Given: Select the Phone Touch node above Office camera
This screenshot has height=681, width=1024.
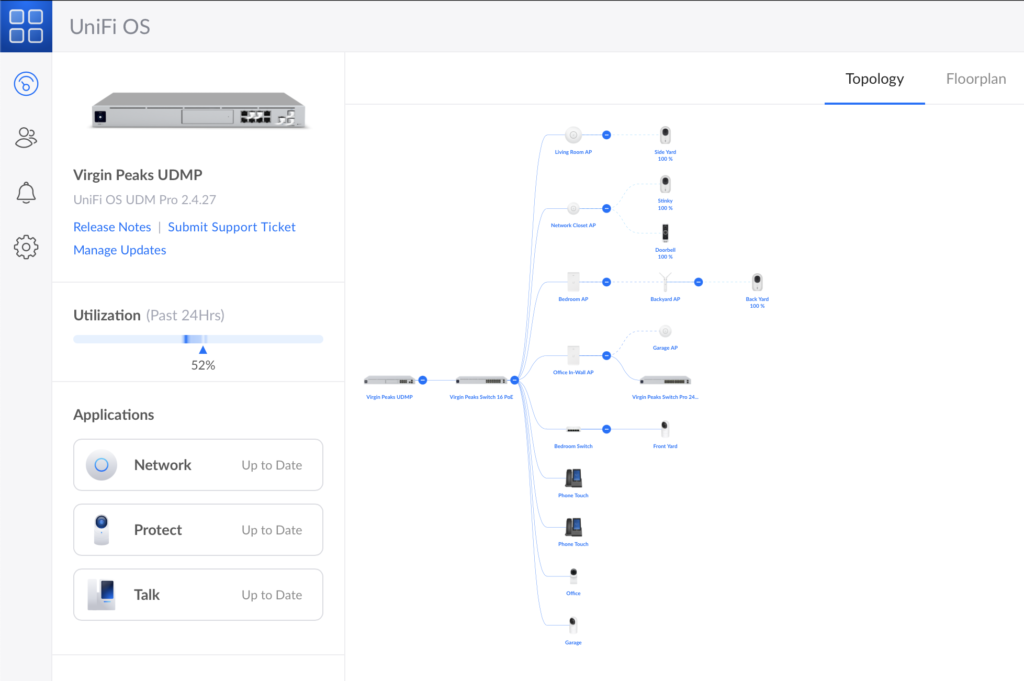Looking at the screenshot, I should pos(573,527).
